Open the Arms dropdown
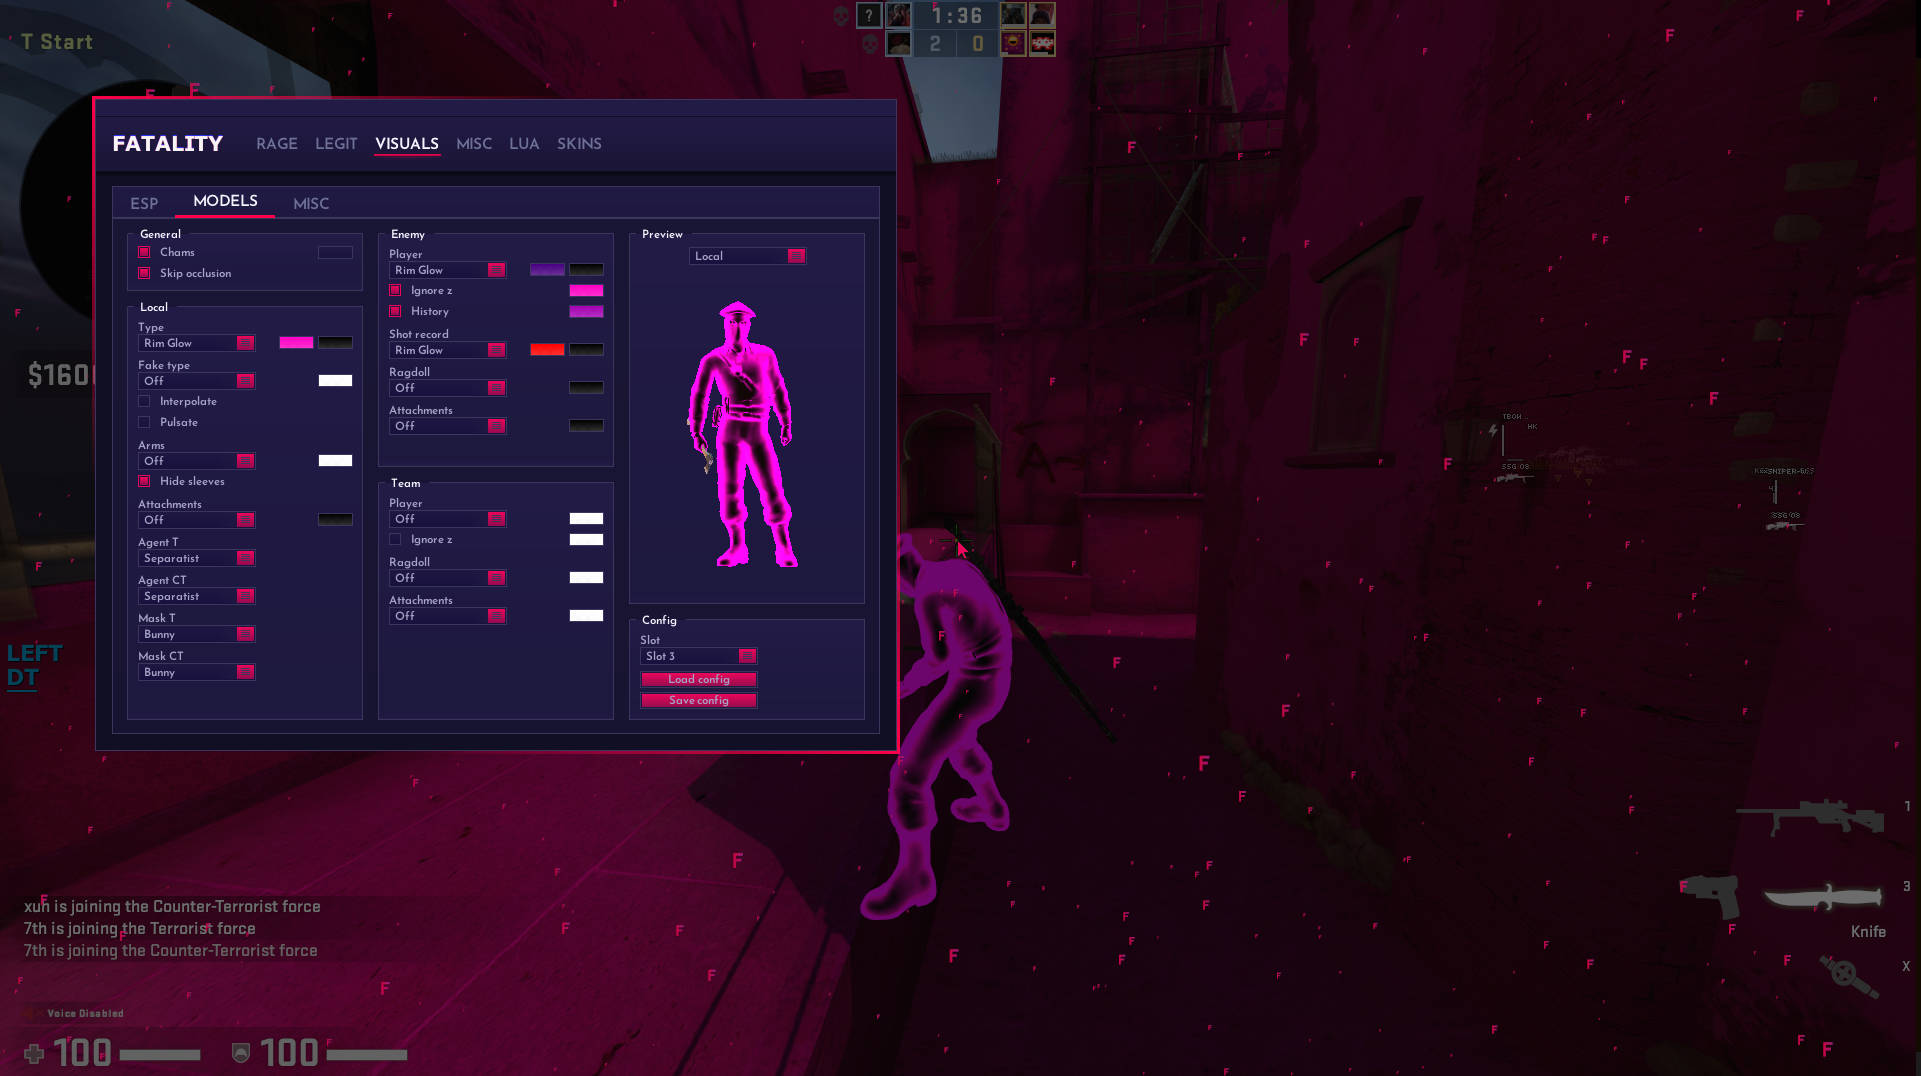The height and width of the screenshot is (1076, 1921). (197, 461)
